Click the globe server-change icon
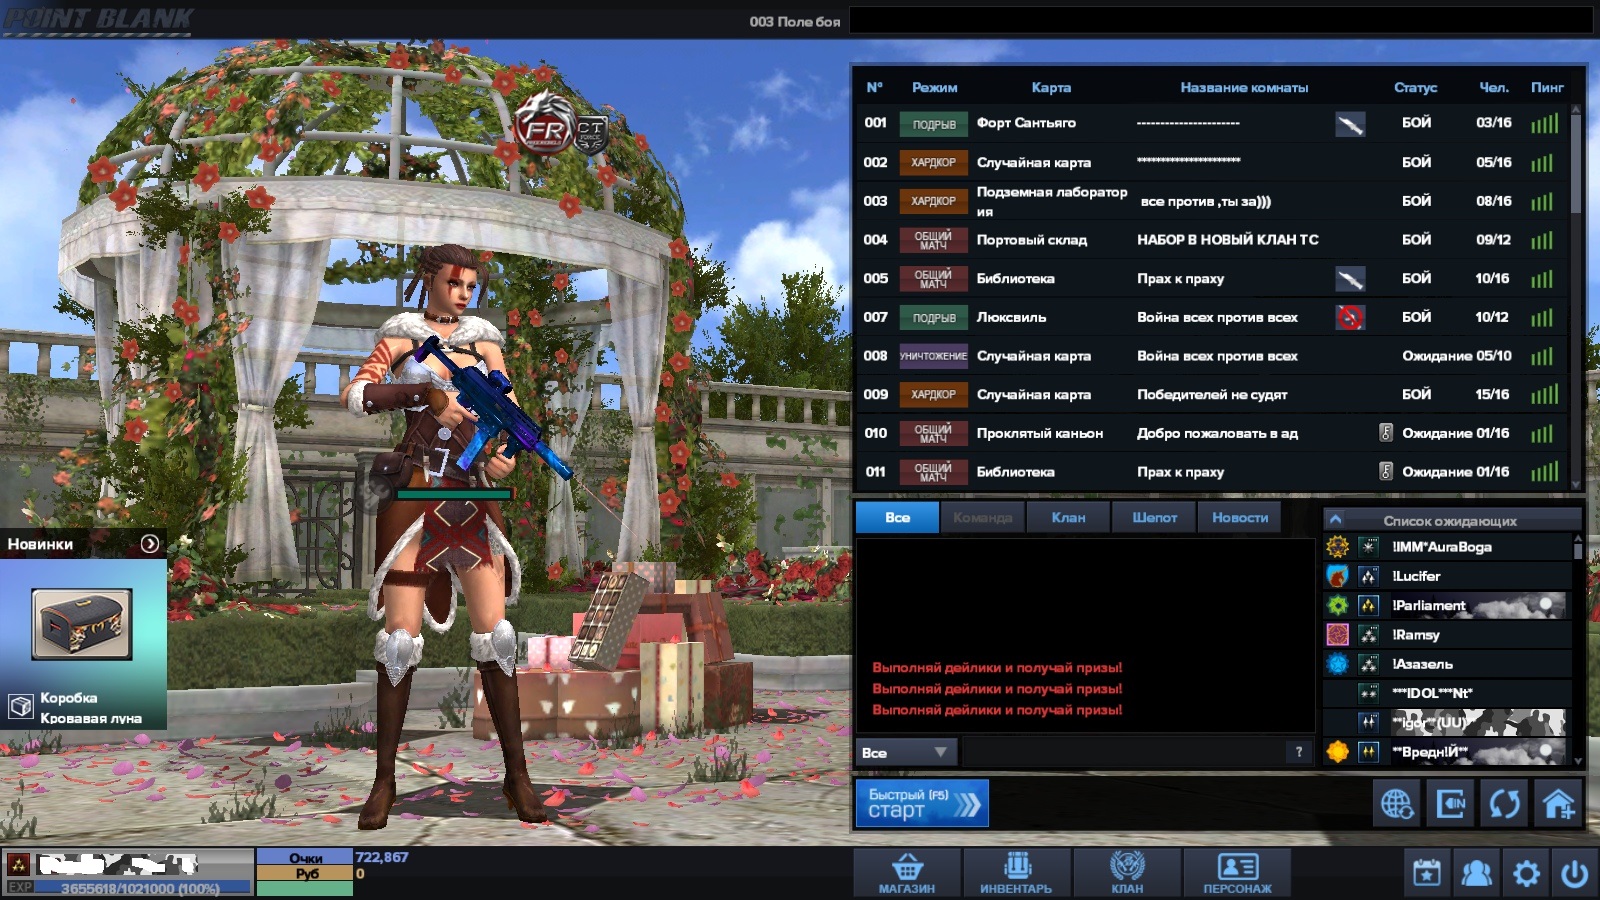Screen dimensions: 1600x900 [1397, 804]
